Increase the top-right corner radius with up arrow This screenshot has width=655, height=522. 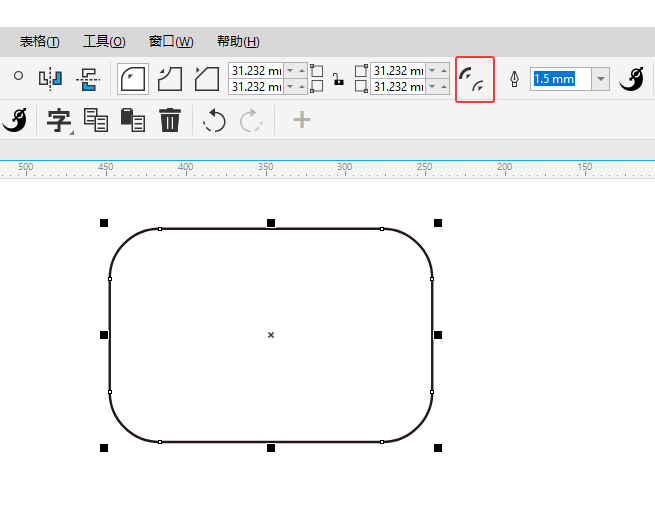(x=444, y=71)
